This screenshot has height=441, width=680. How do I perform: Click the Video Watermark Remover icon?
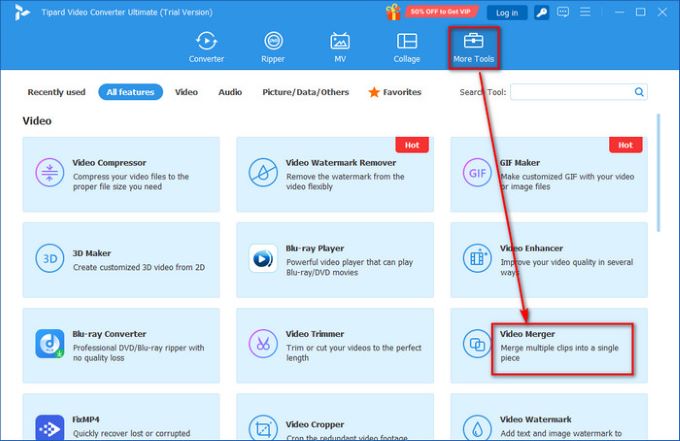tap(263, 173)
